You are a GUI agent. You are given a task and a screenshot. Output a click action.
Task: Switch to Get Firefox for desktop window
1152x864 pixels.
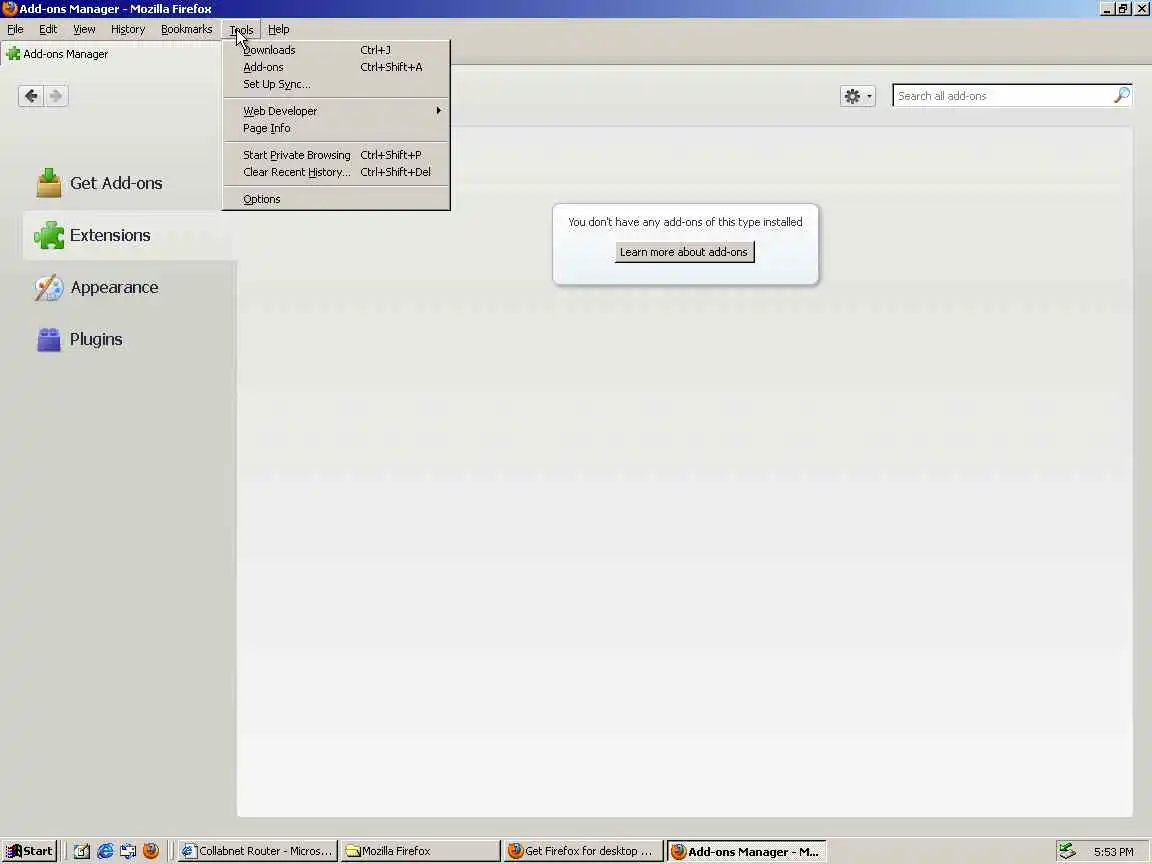pos(583,851)
